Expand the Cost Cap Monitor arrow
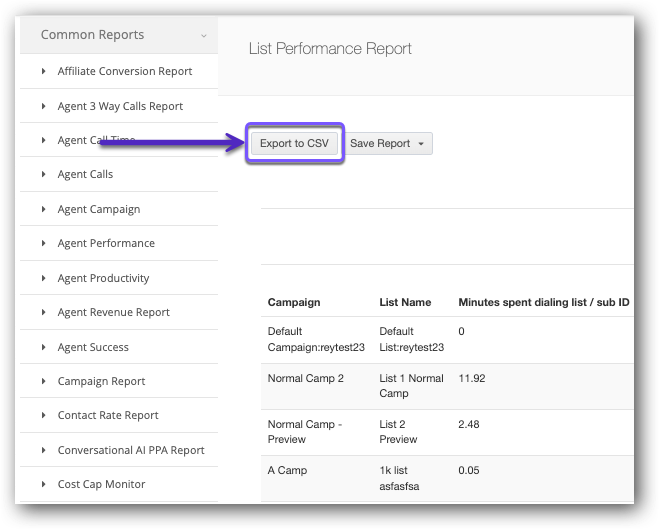 pyautogui.click(x=43, y=484)
